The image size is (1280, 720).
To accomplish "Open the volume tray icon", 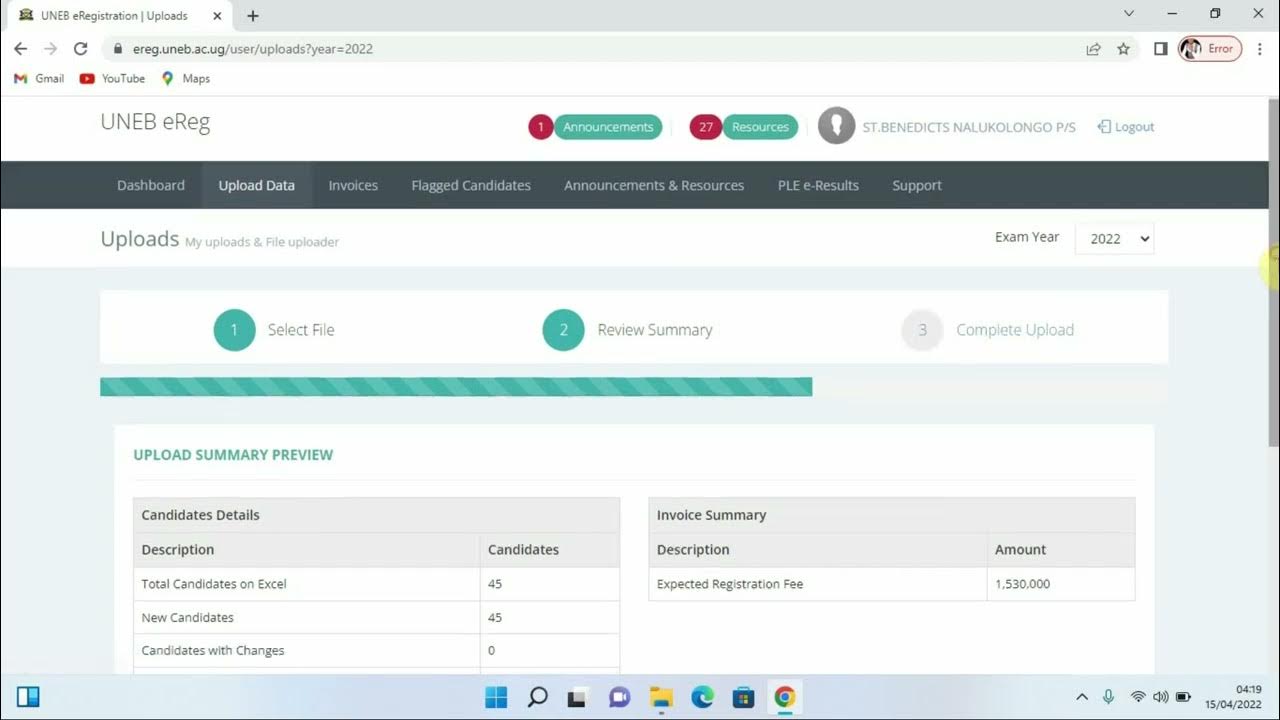I will (1160, 697).
